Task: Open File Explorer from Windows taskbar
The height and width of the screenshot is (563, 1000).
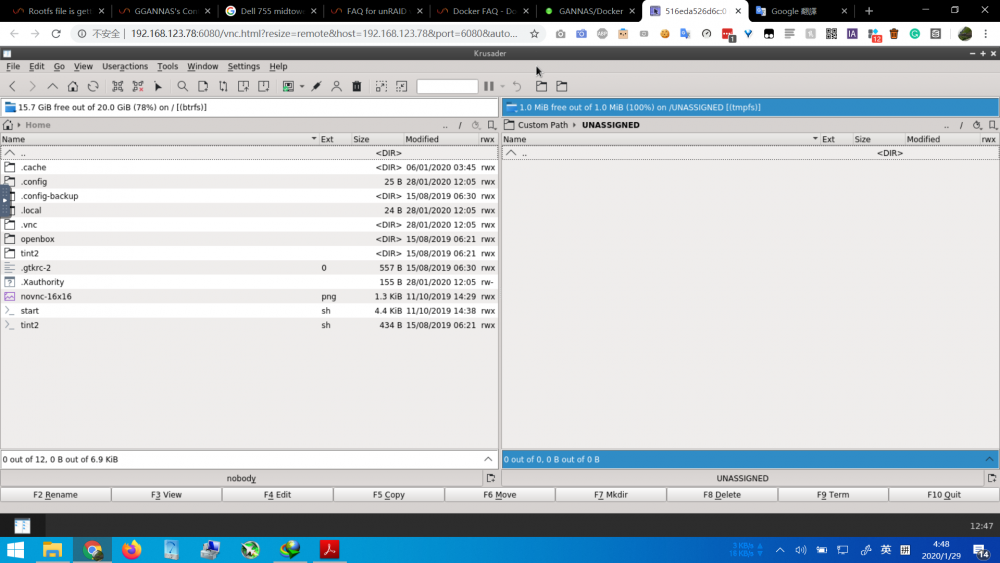Action: click(x=52, y=550)
